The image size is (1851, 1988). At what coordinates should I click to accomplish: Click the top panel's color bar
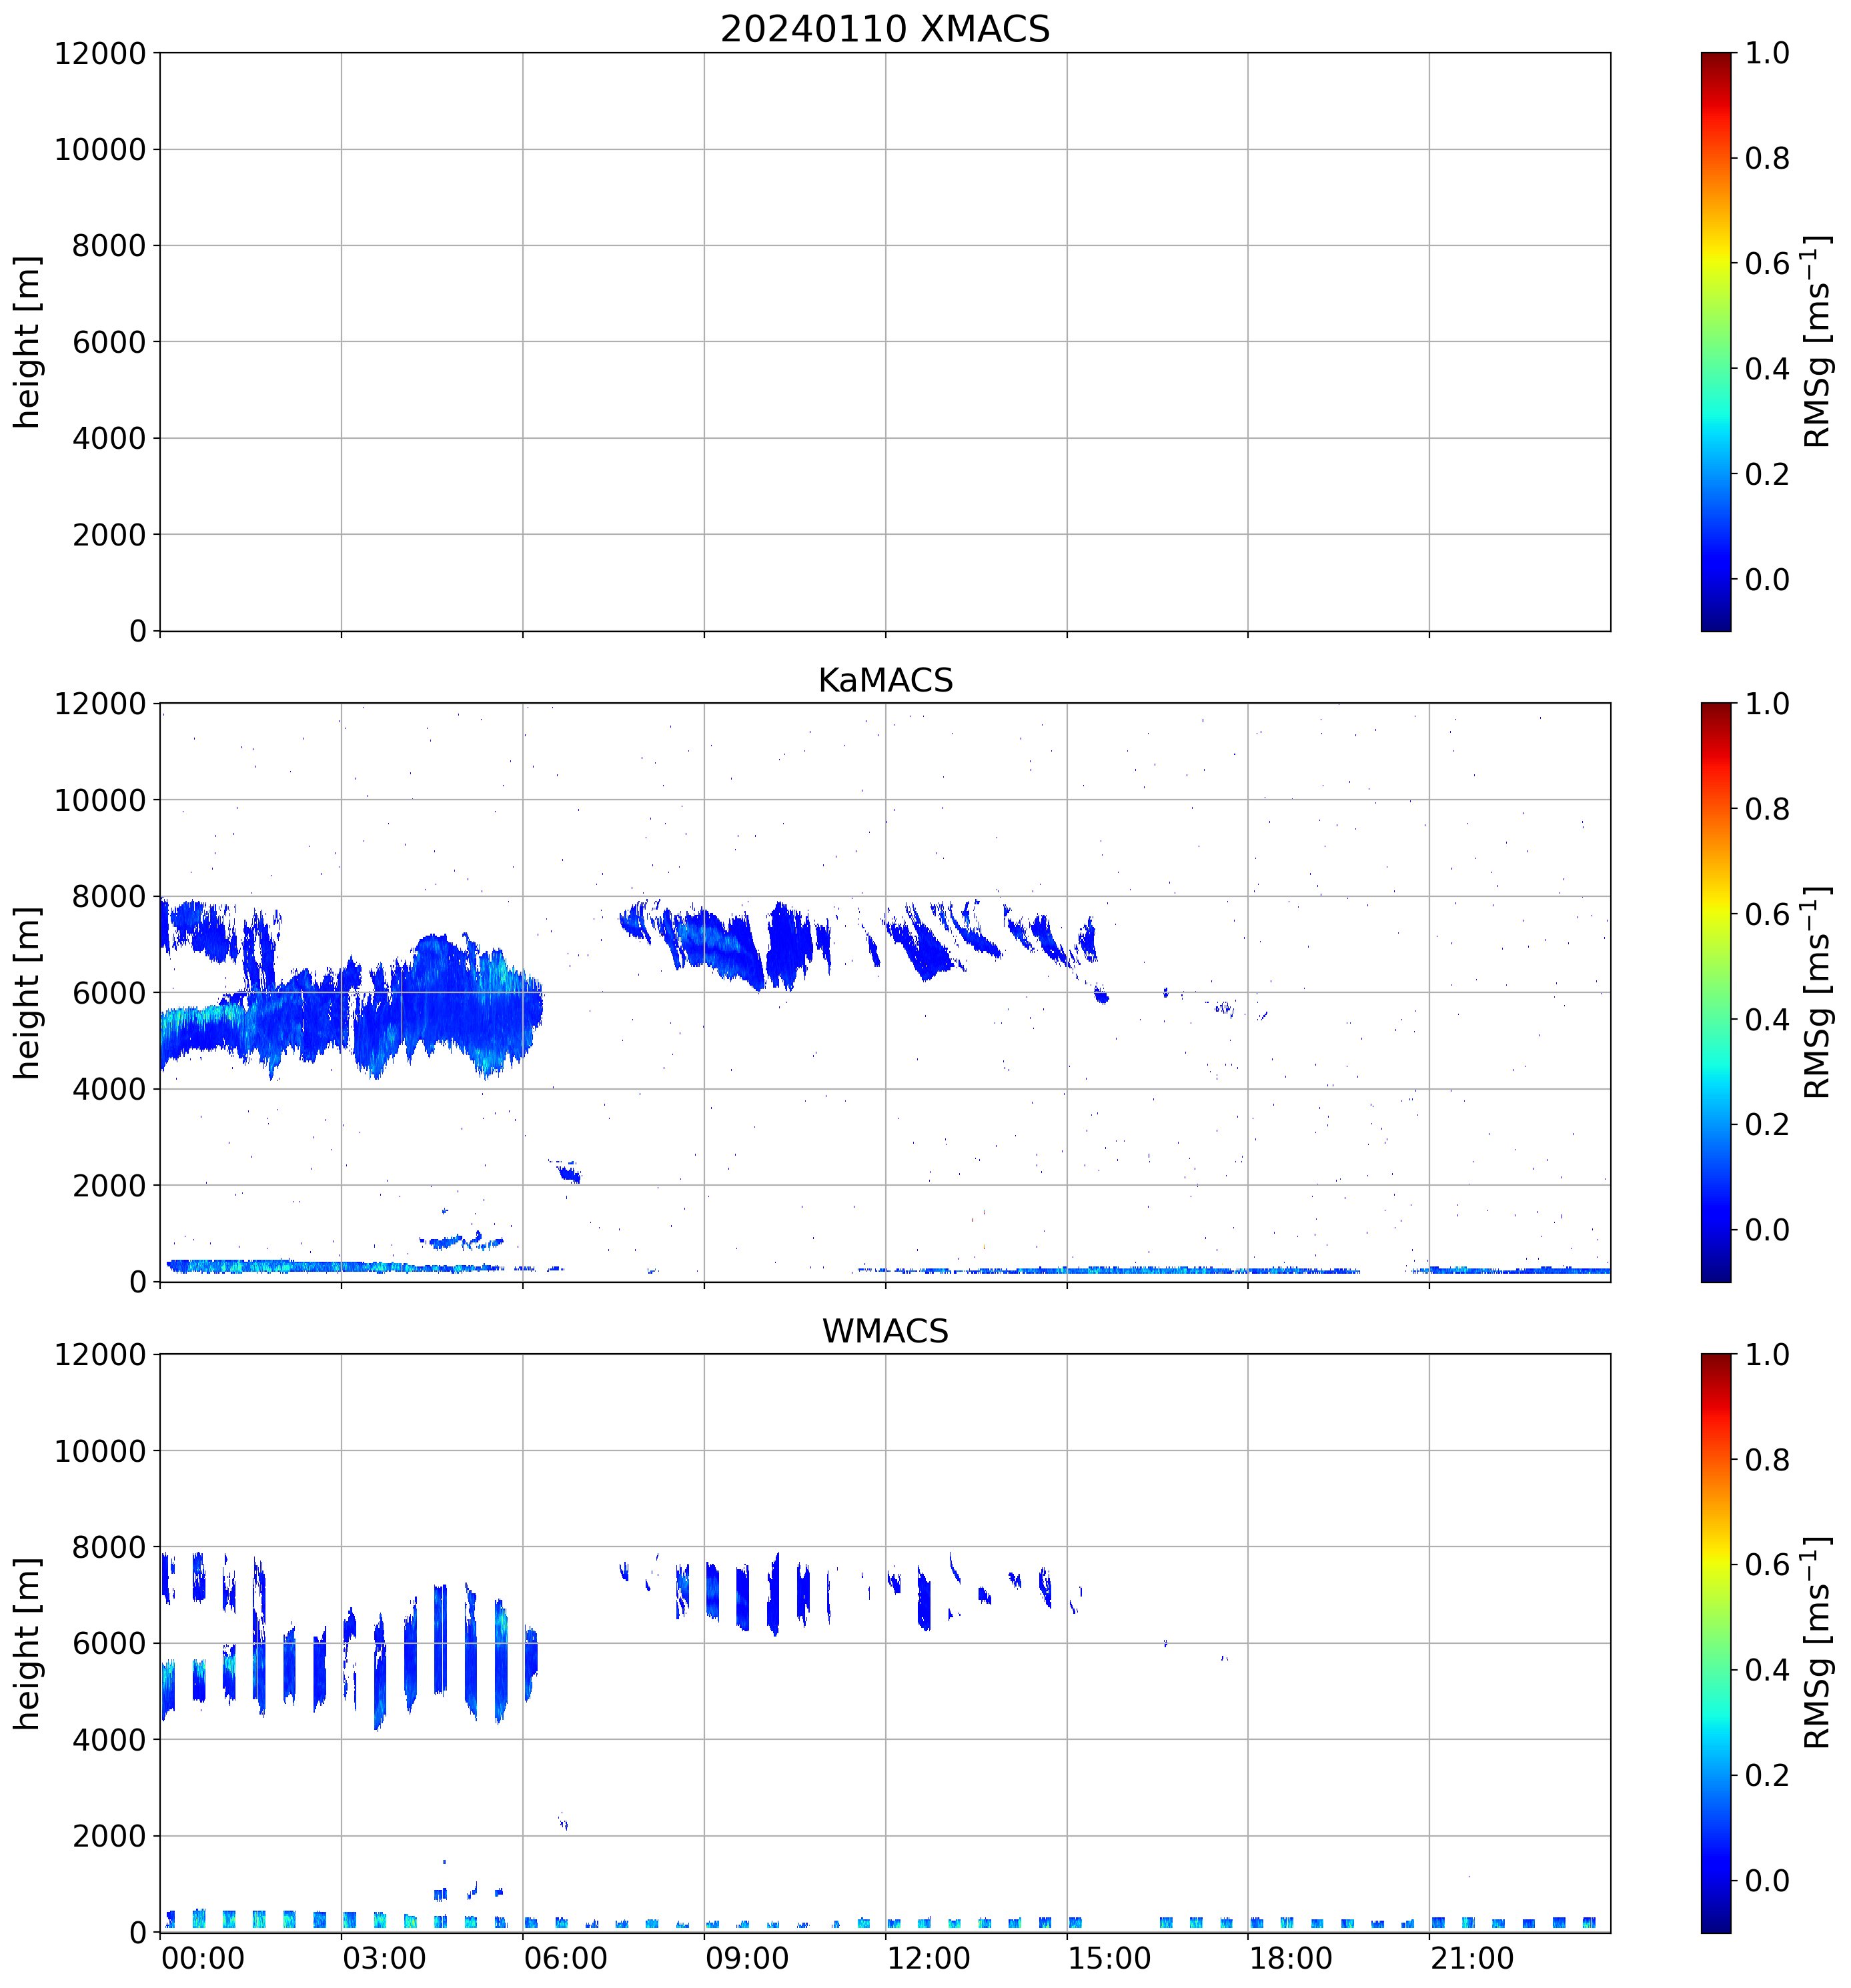click(x=1715, y=341)
